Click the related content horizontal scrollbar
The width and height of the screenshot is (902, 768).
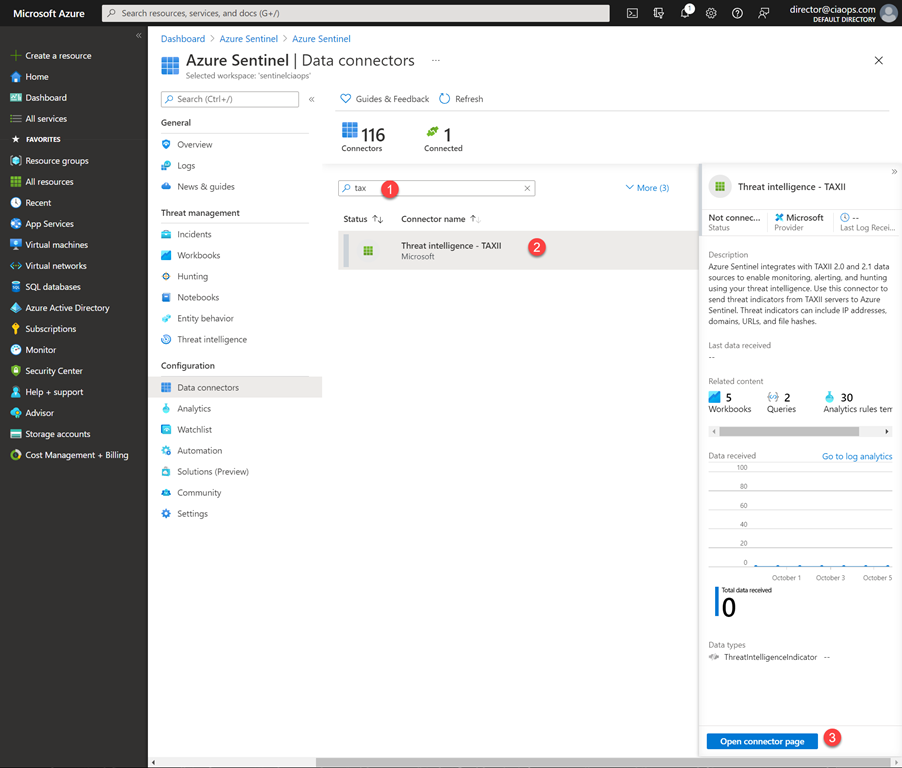(788, 431)
